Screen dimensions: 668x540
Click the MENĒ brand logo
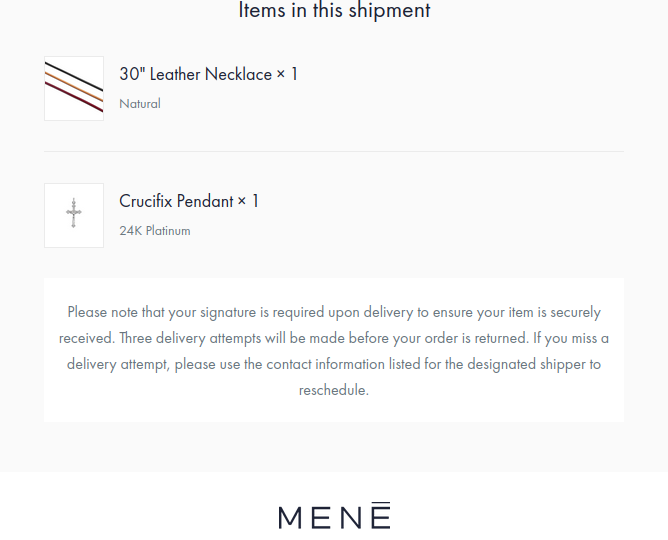(x=334, y=516)
